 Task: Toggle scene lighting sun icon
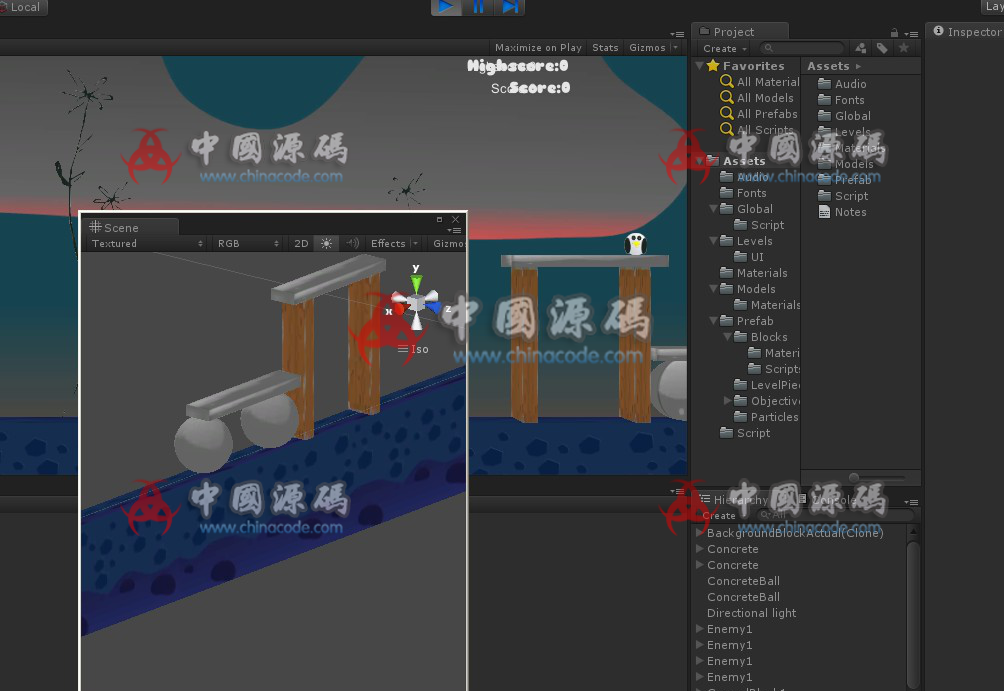326,243
